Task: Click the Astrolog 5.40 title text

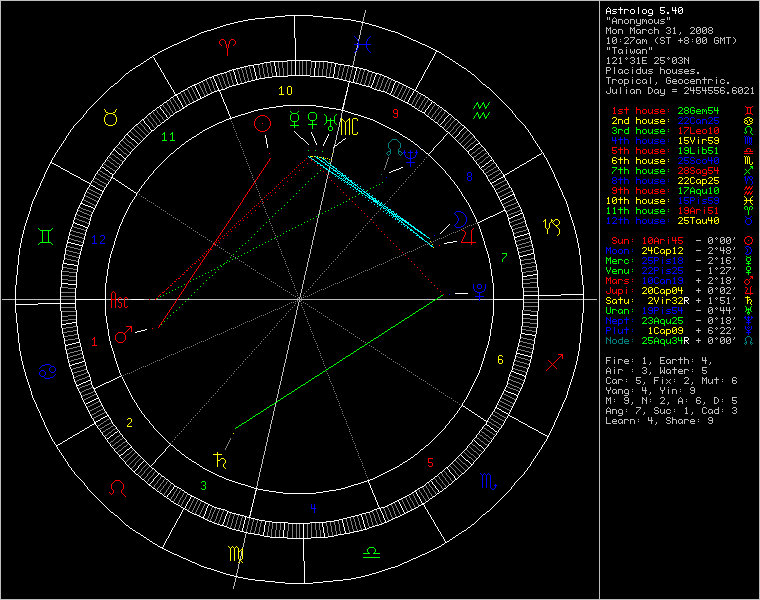Action: click(644, 11)
